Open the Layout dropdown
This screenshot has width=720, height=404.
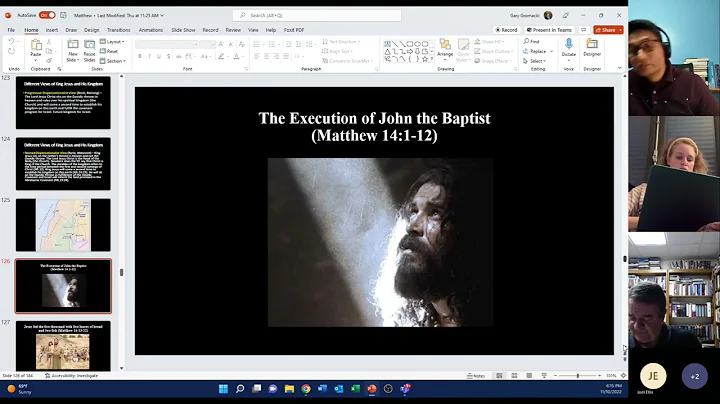click(112, 41)
